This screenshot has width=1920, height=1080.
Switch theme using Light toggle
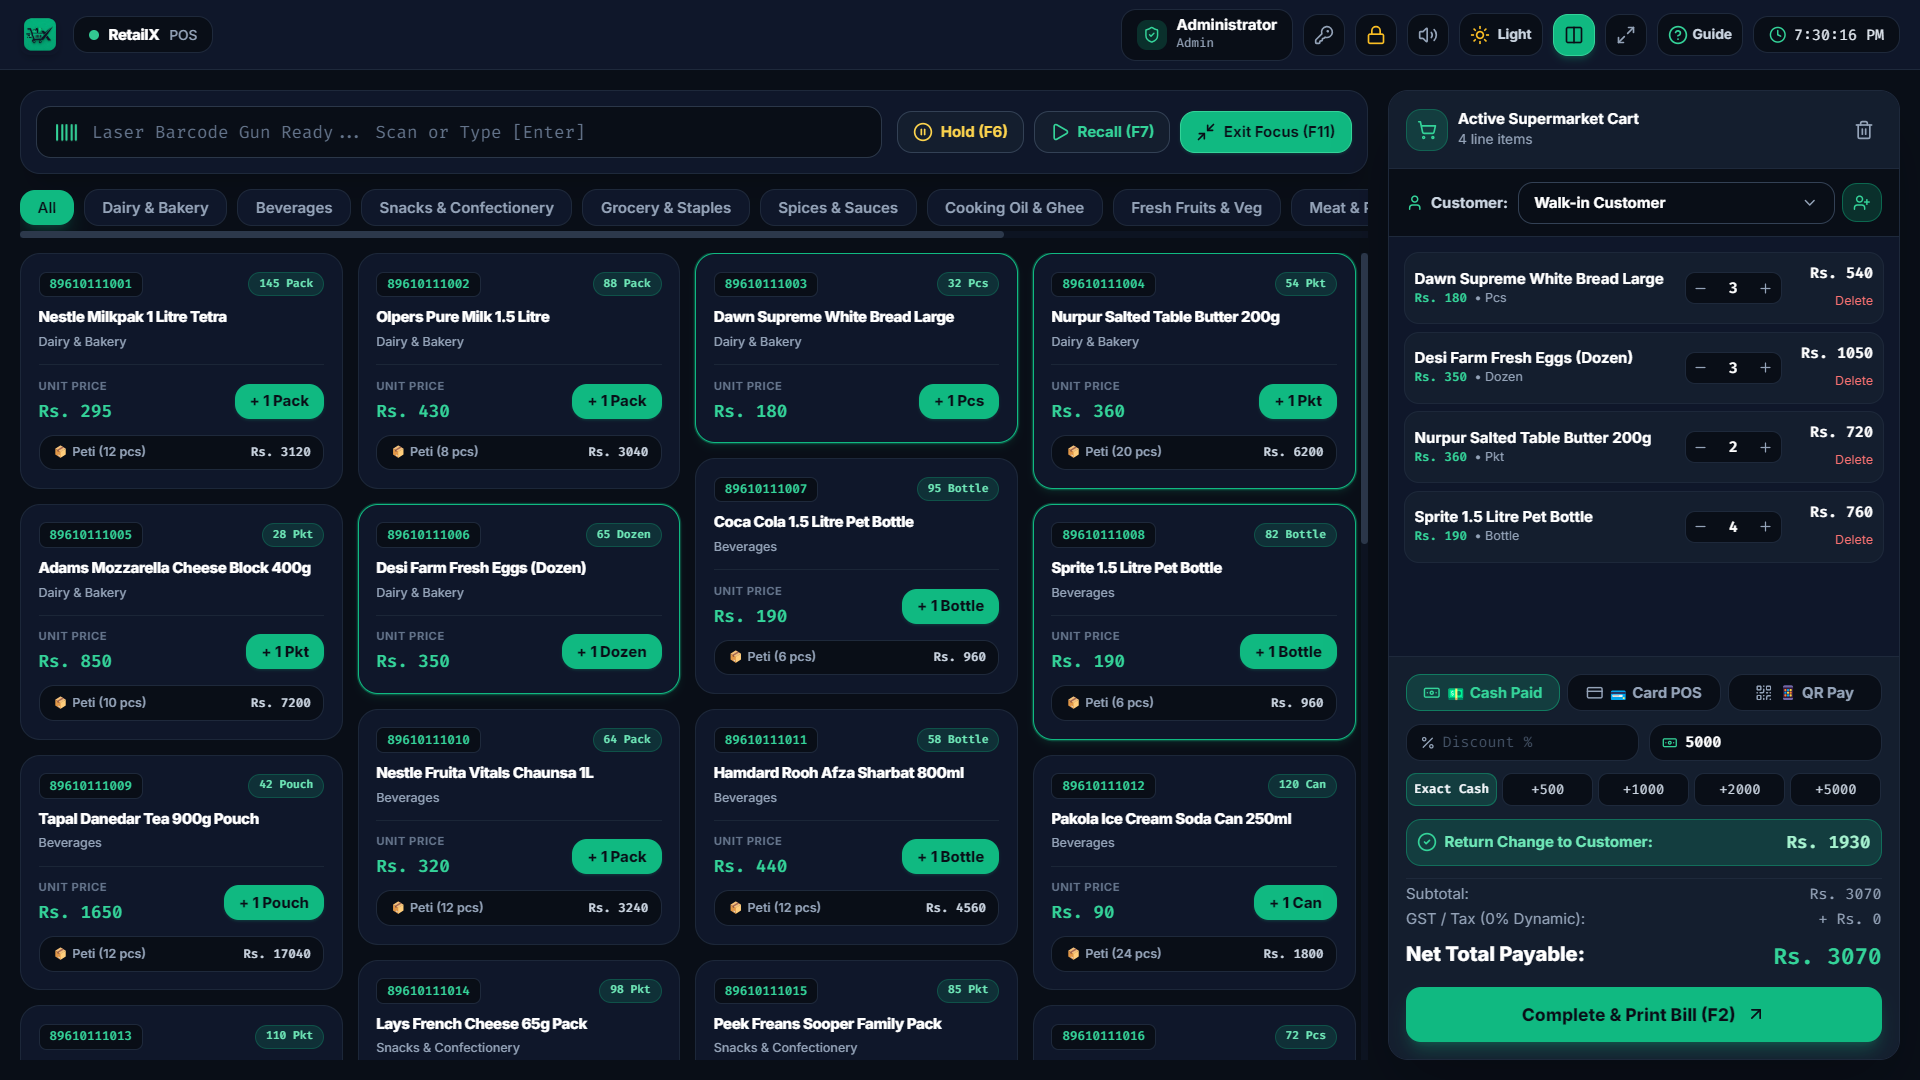point(1501,35)
